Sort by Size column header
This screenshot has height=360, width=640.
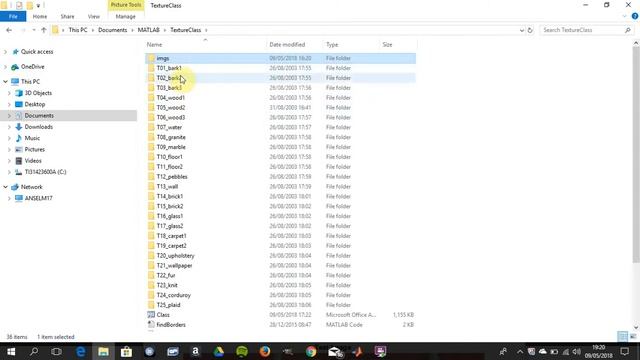(387, 44)
